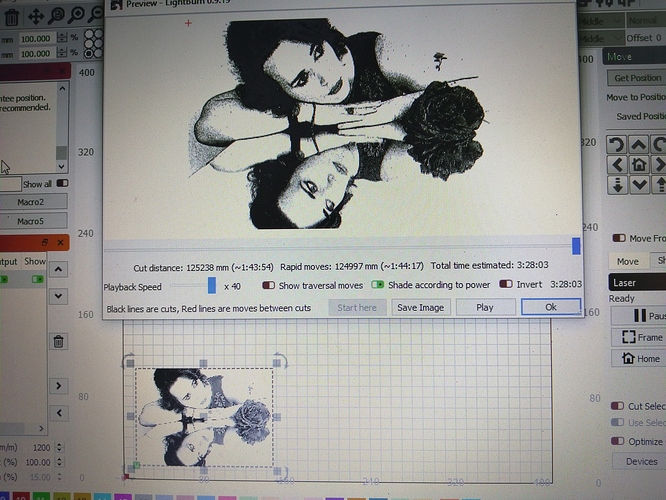
Task: Open the upper Middle dropdown
Action: tap(602, 21)
